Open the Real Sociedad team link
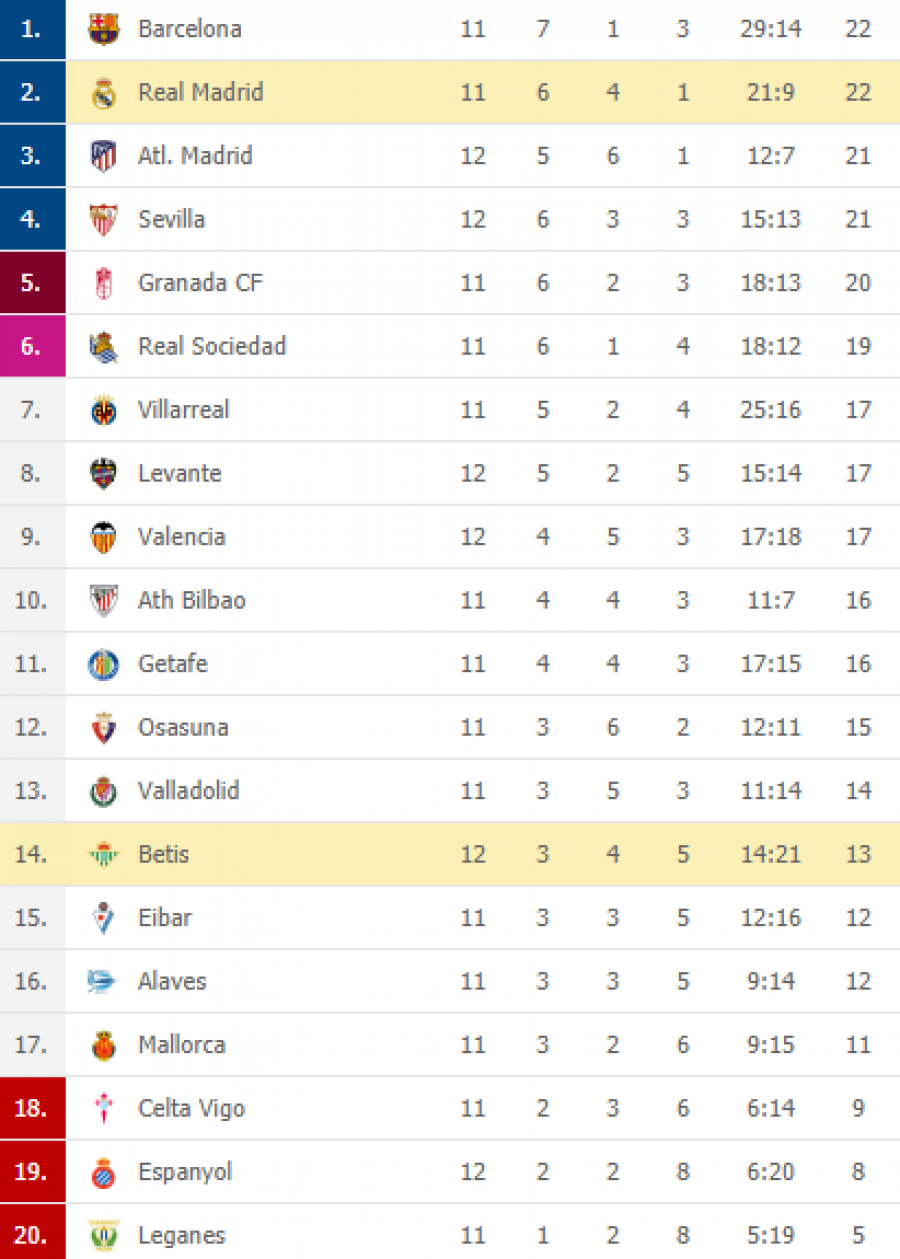 click(x=212, y=346)
